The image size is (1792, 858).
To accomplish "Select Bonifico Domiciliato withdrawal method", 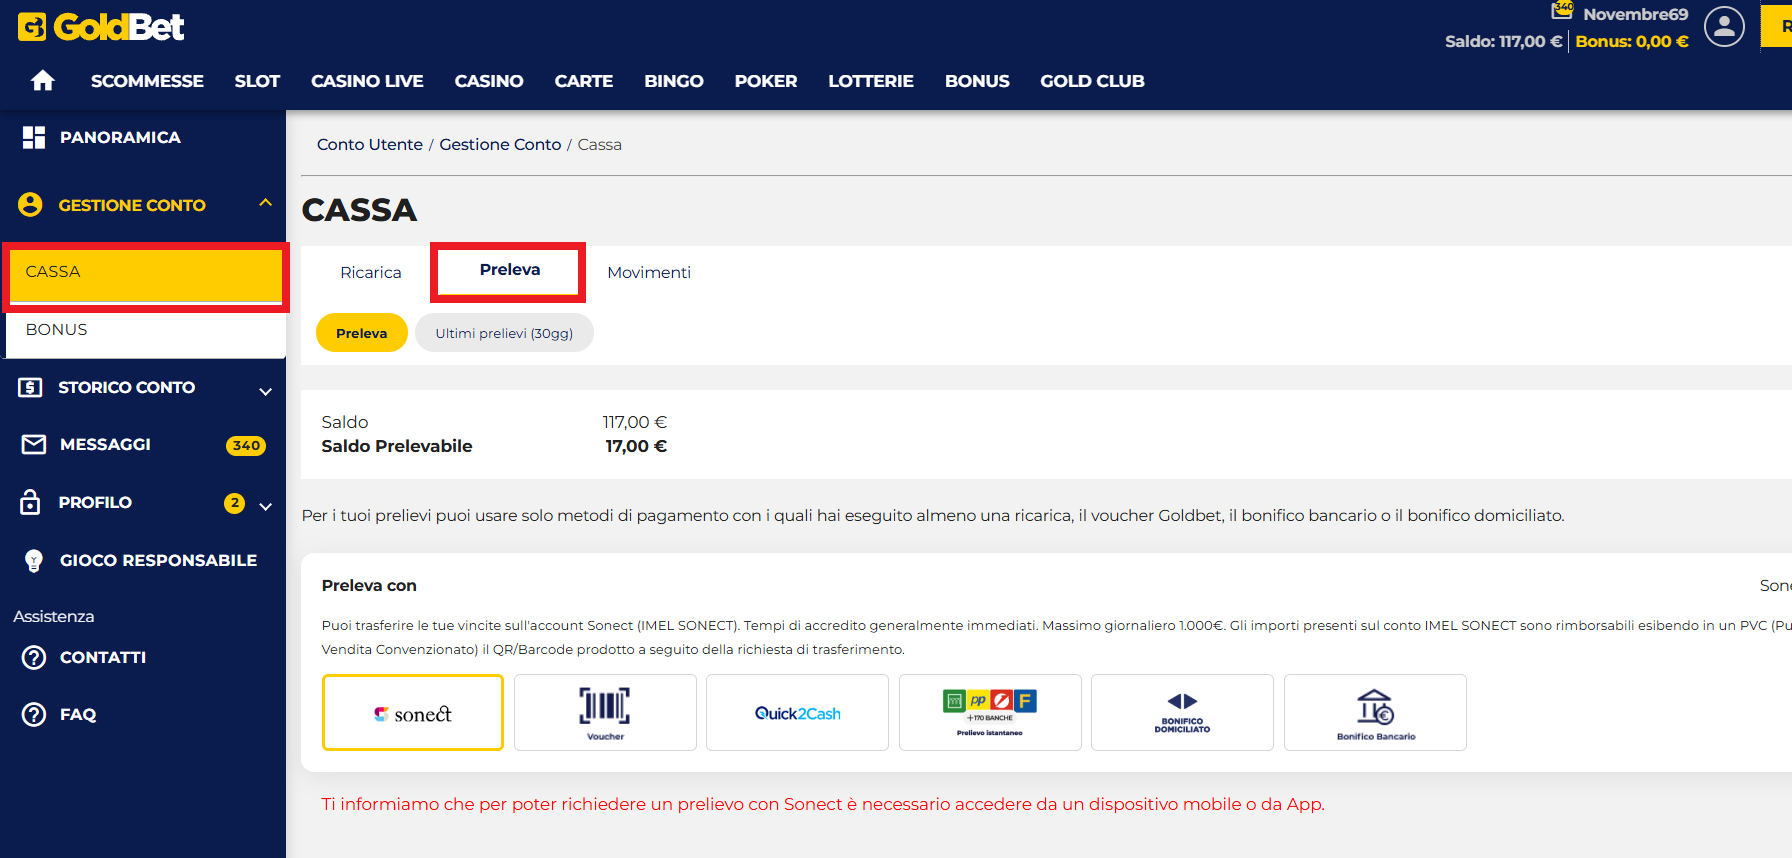I will pyautogui.click(x=1182, y=712).
